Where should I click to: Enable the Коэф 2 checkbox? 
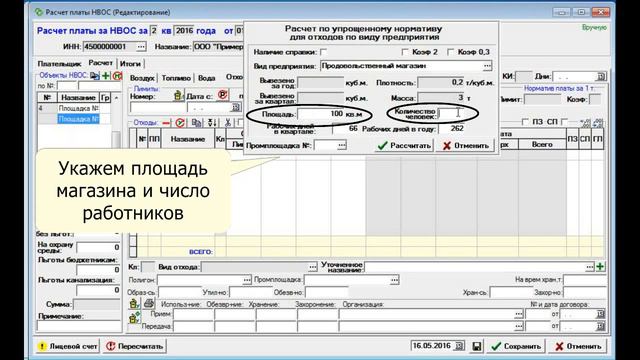[405, 52]
